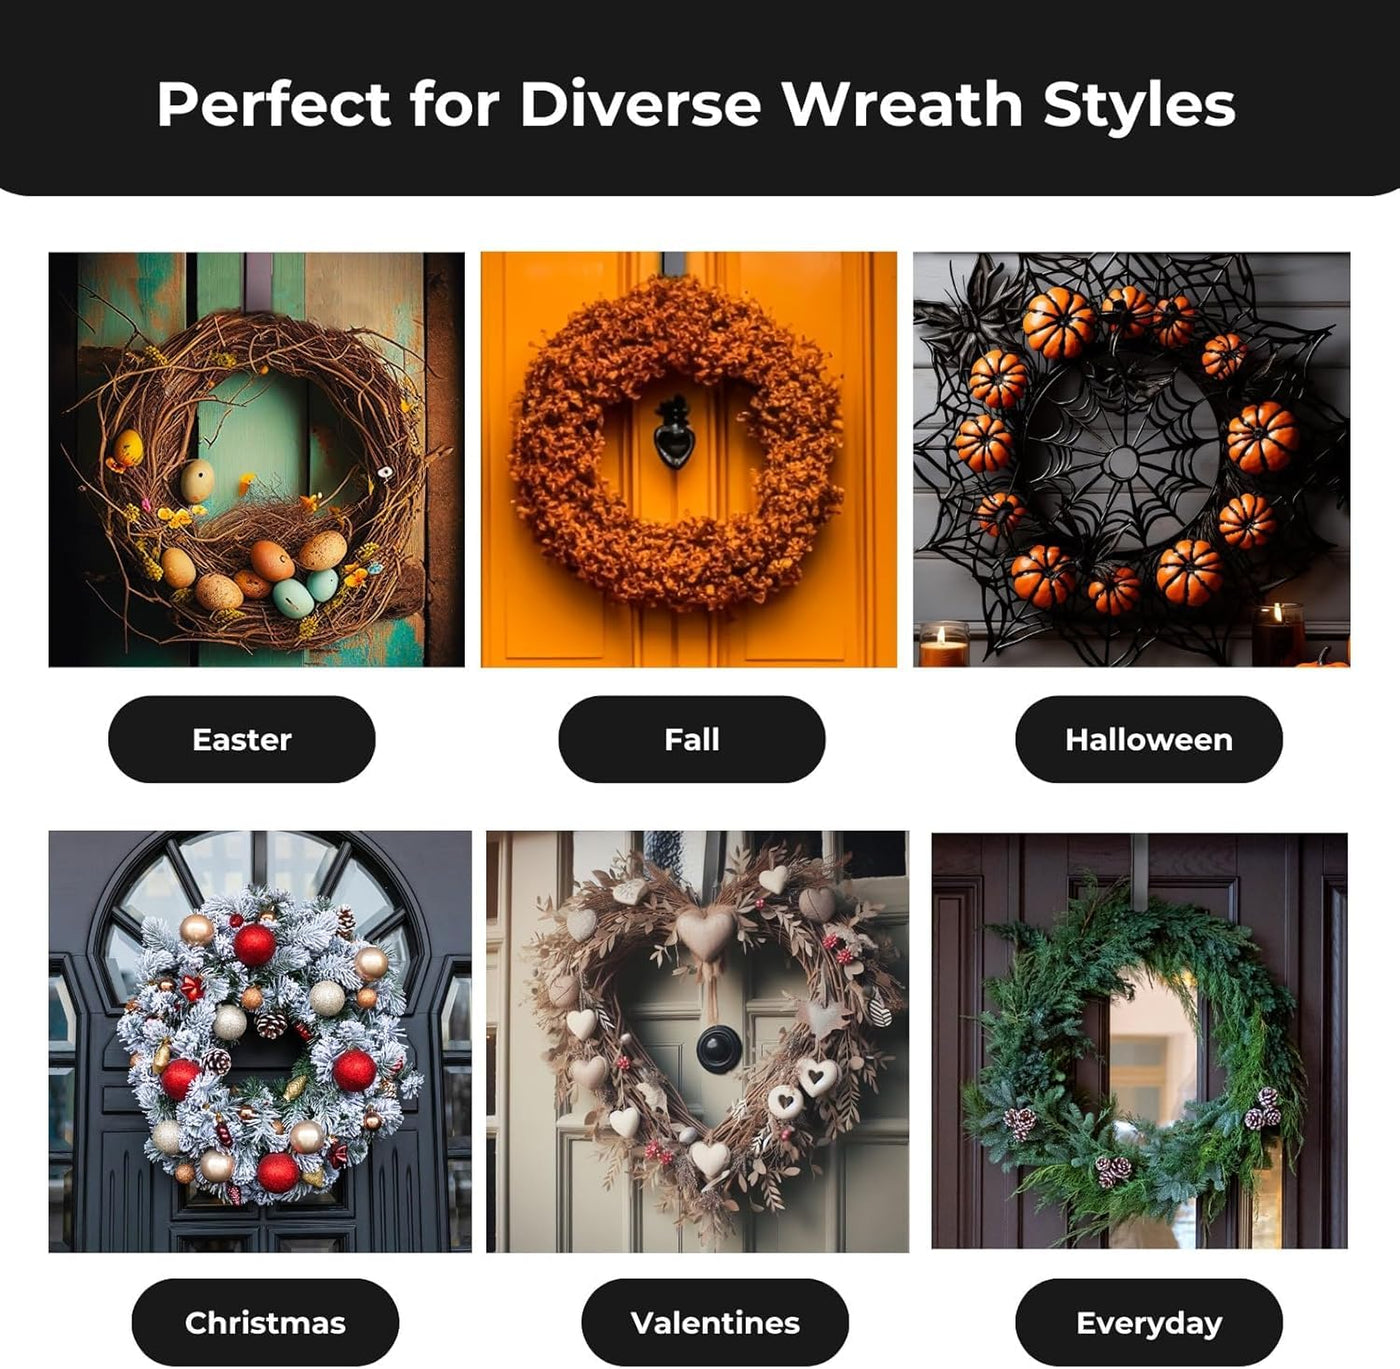Screen dimensions: 1400x1369
Task: Select the Halloween label pill
Action: 1148,739
